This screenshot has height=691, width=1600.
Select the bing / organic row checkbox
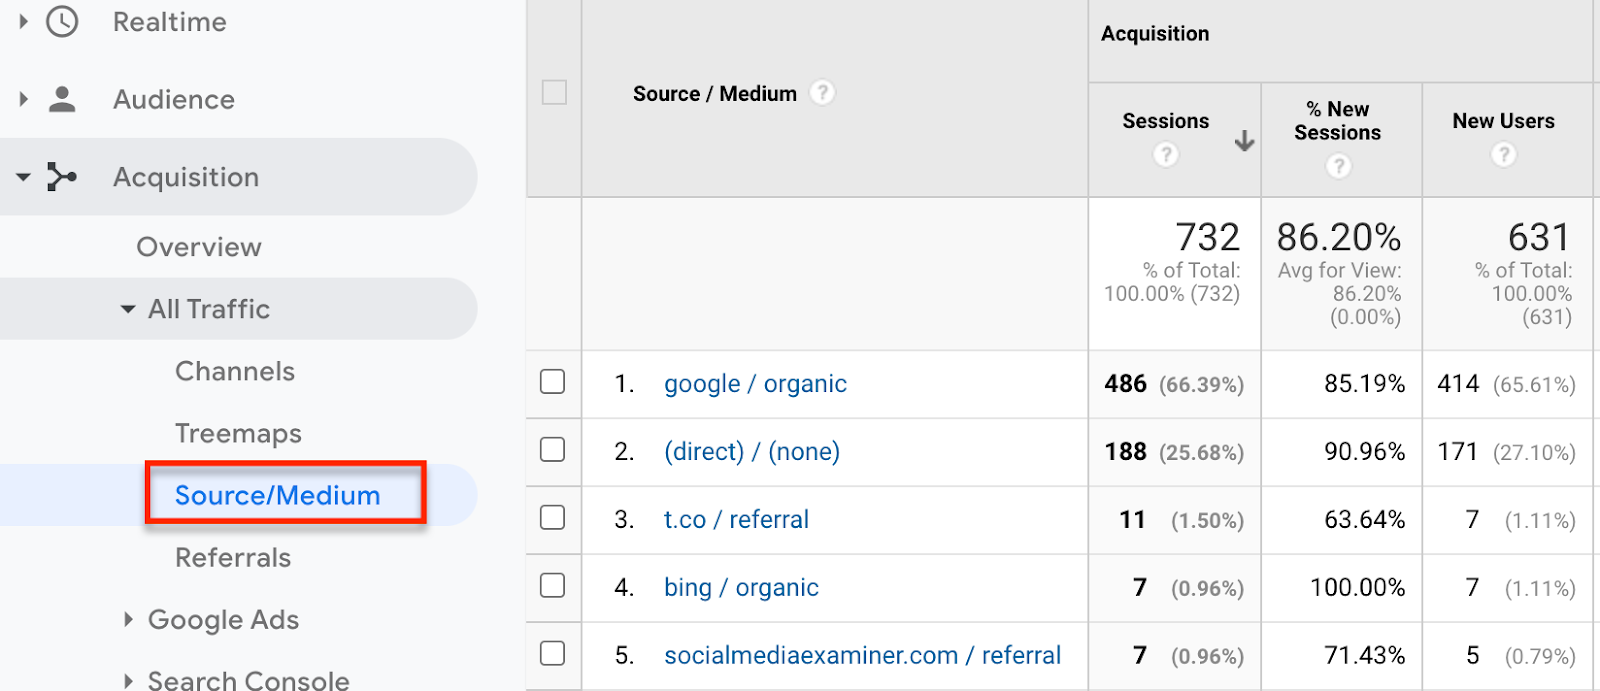(553, 586)
